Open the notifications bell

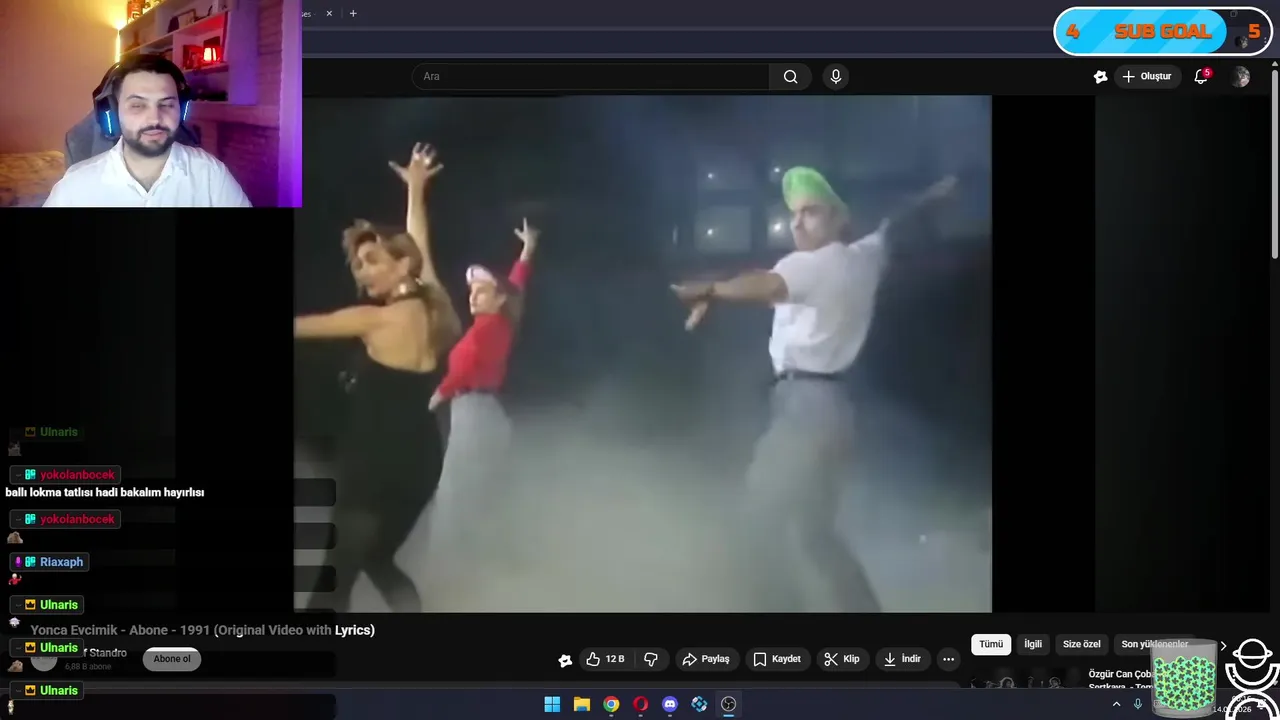point(1202,76)
